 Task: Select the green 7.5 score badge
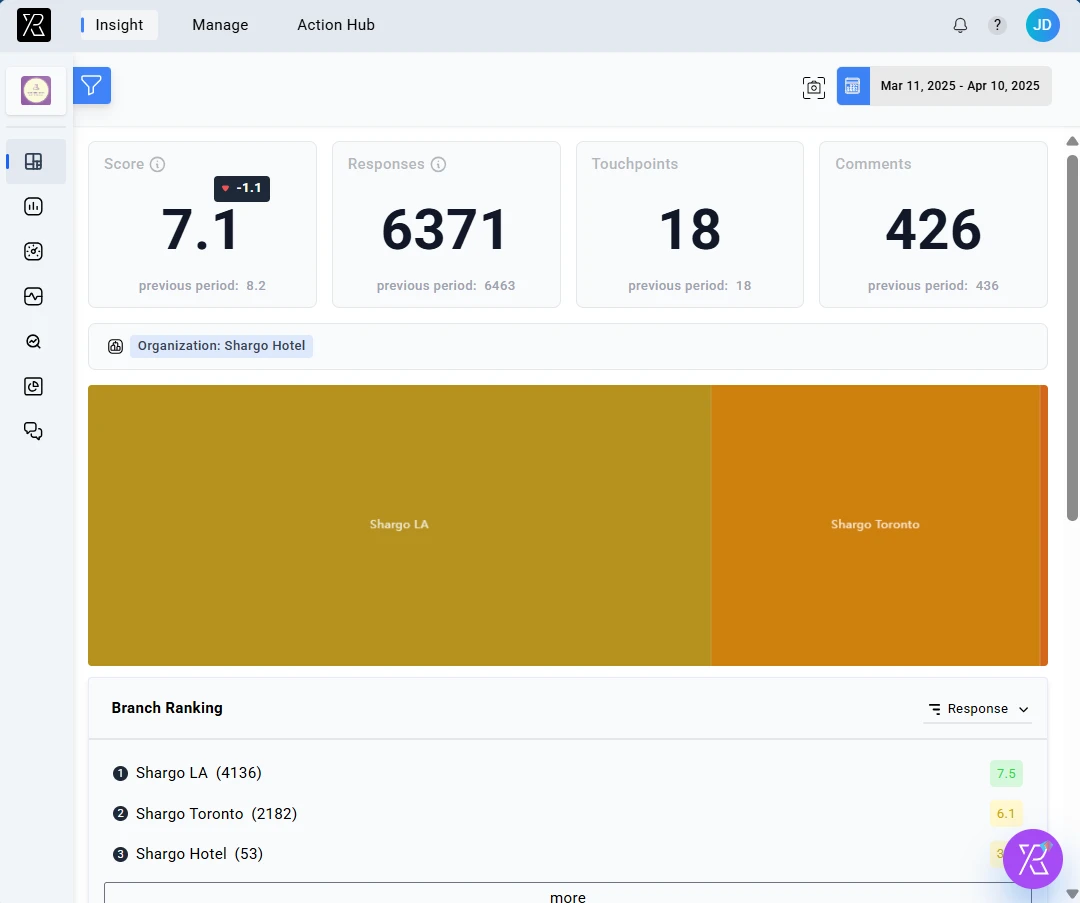tap(1006, 773)
